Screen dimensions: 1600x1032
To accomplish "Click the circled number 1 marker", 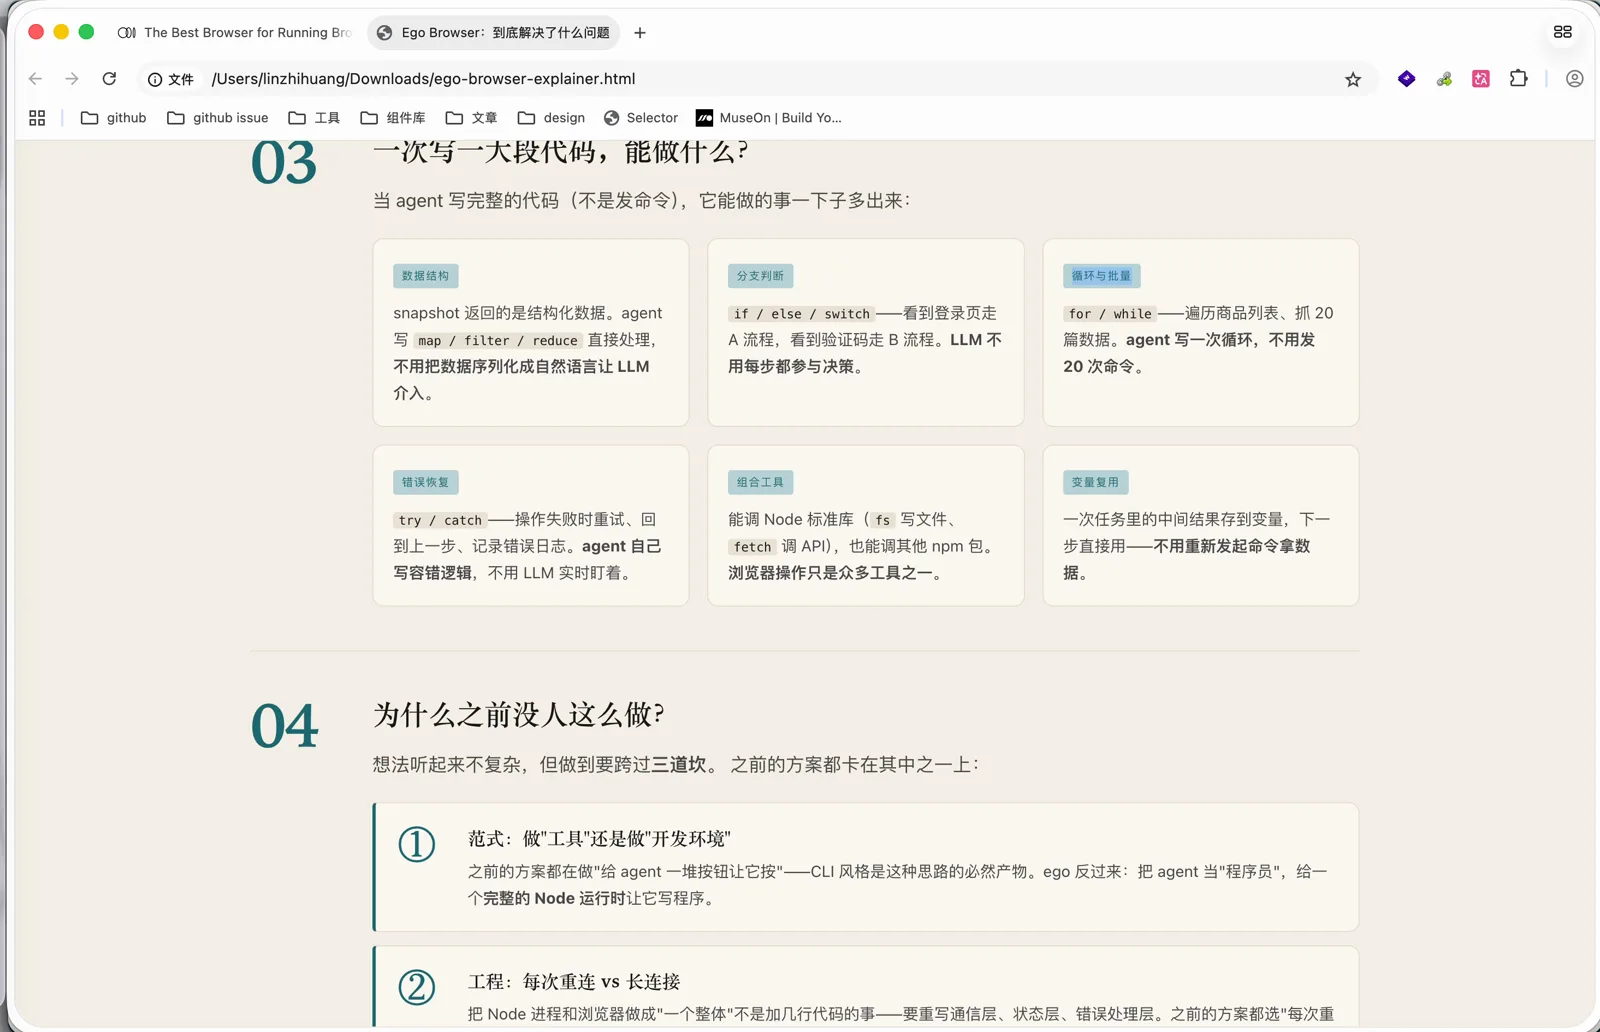I will click(x=417, y=844).
